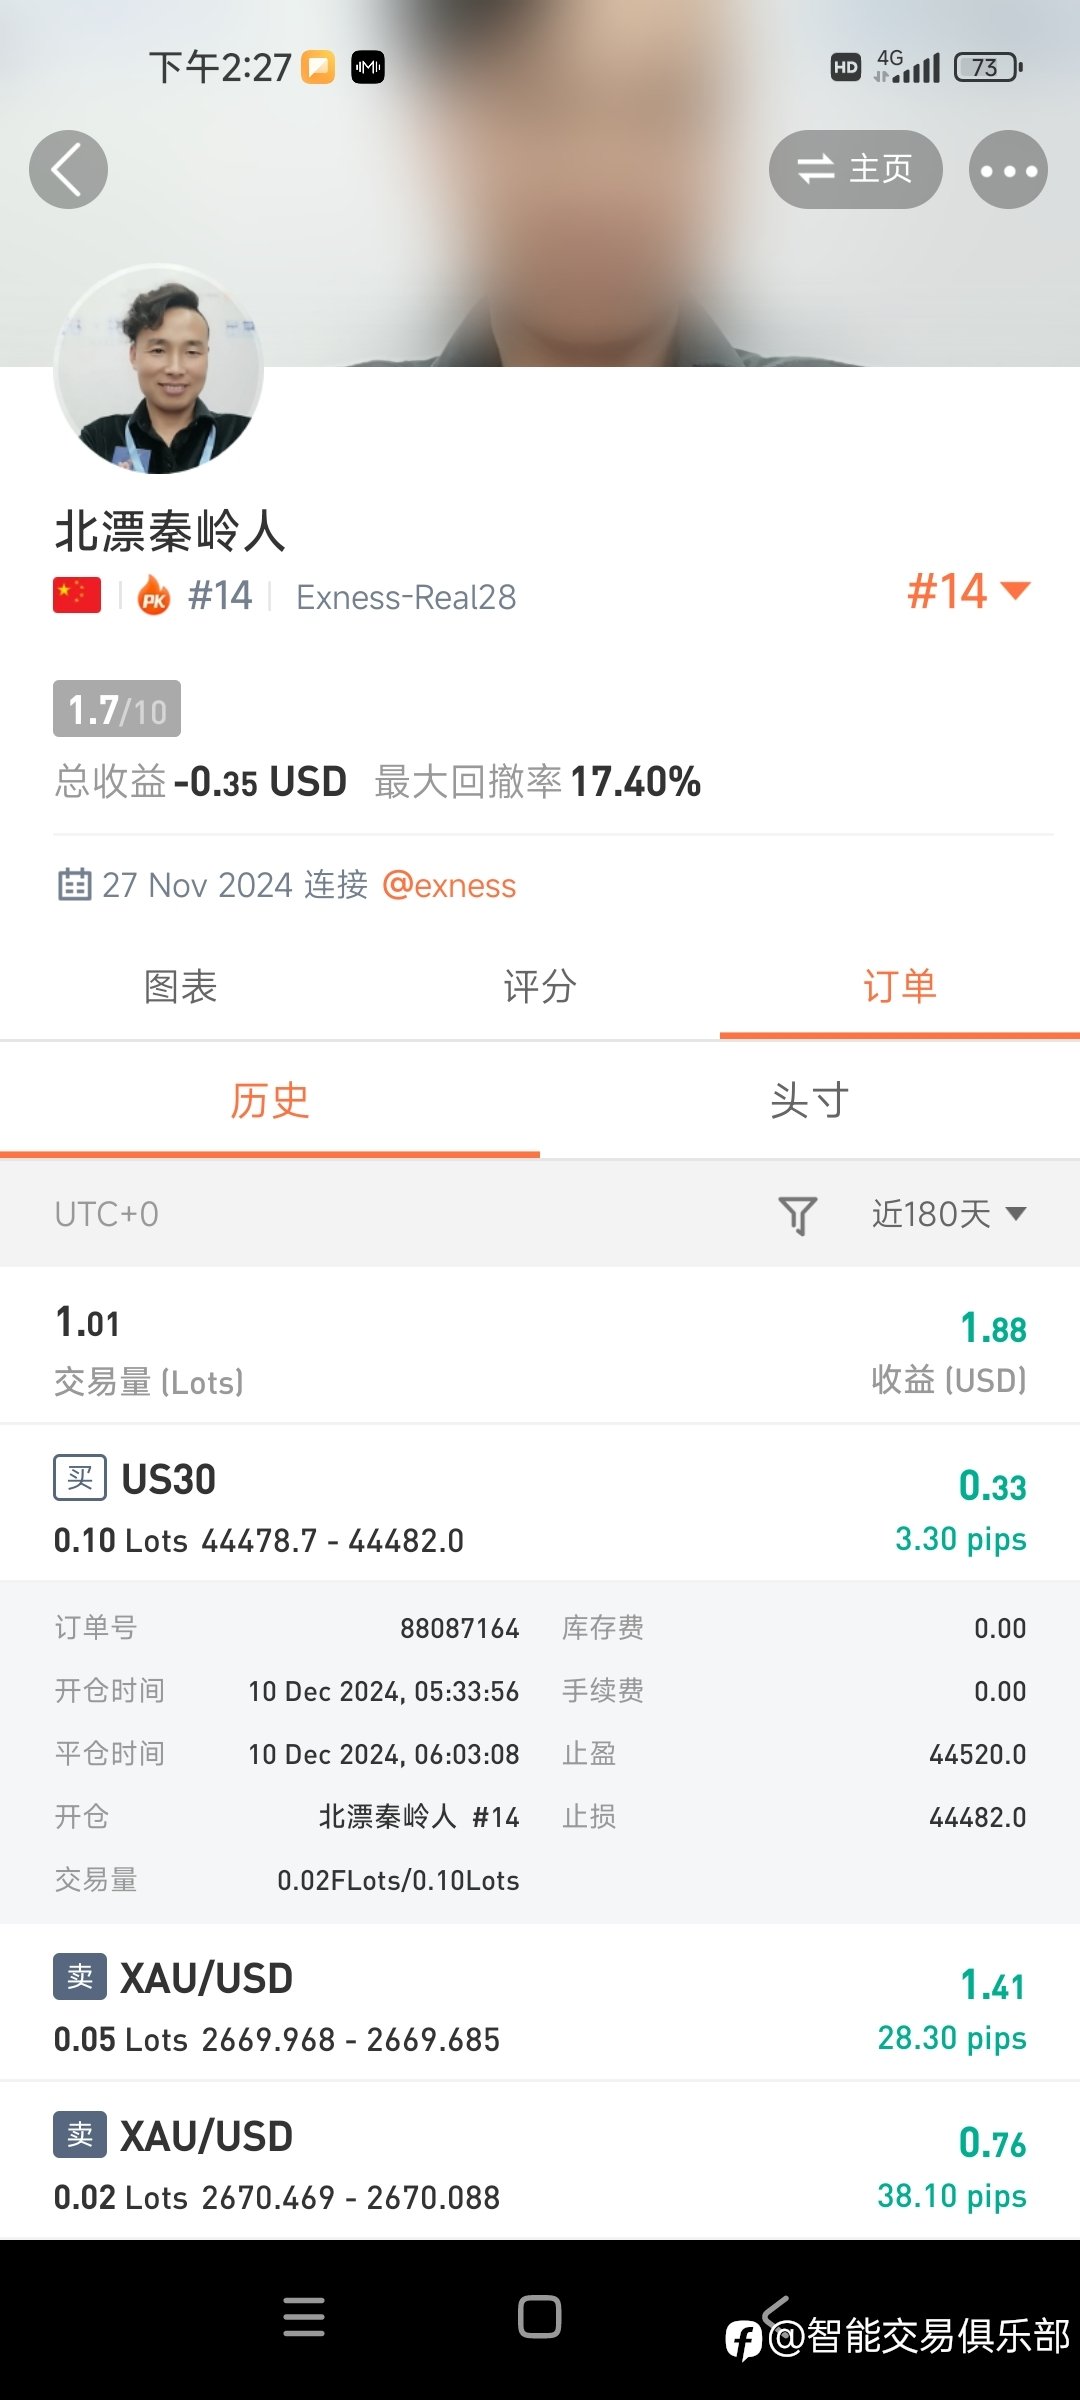Screen dimensions: 1080x2400
Task: Open the three-dots more options menu
Action: pyautogui.click(x=1008, y=170)
